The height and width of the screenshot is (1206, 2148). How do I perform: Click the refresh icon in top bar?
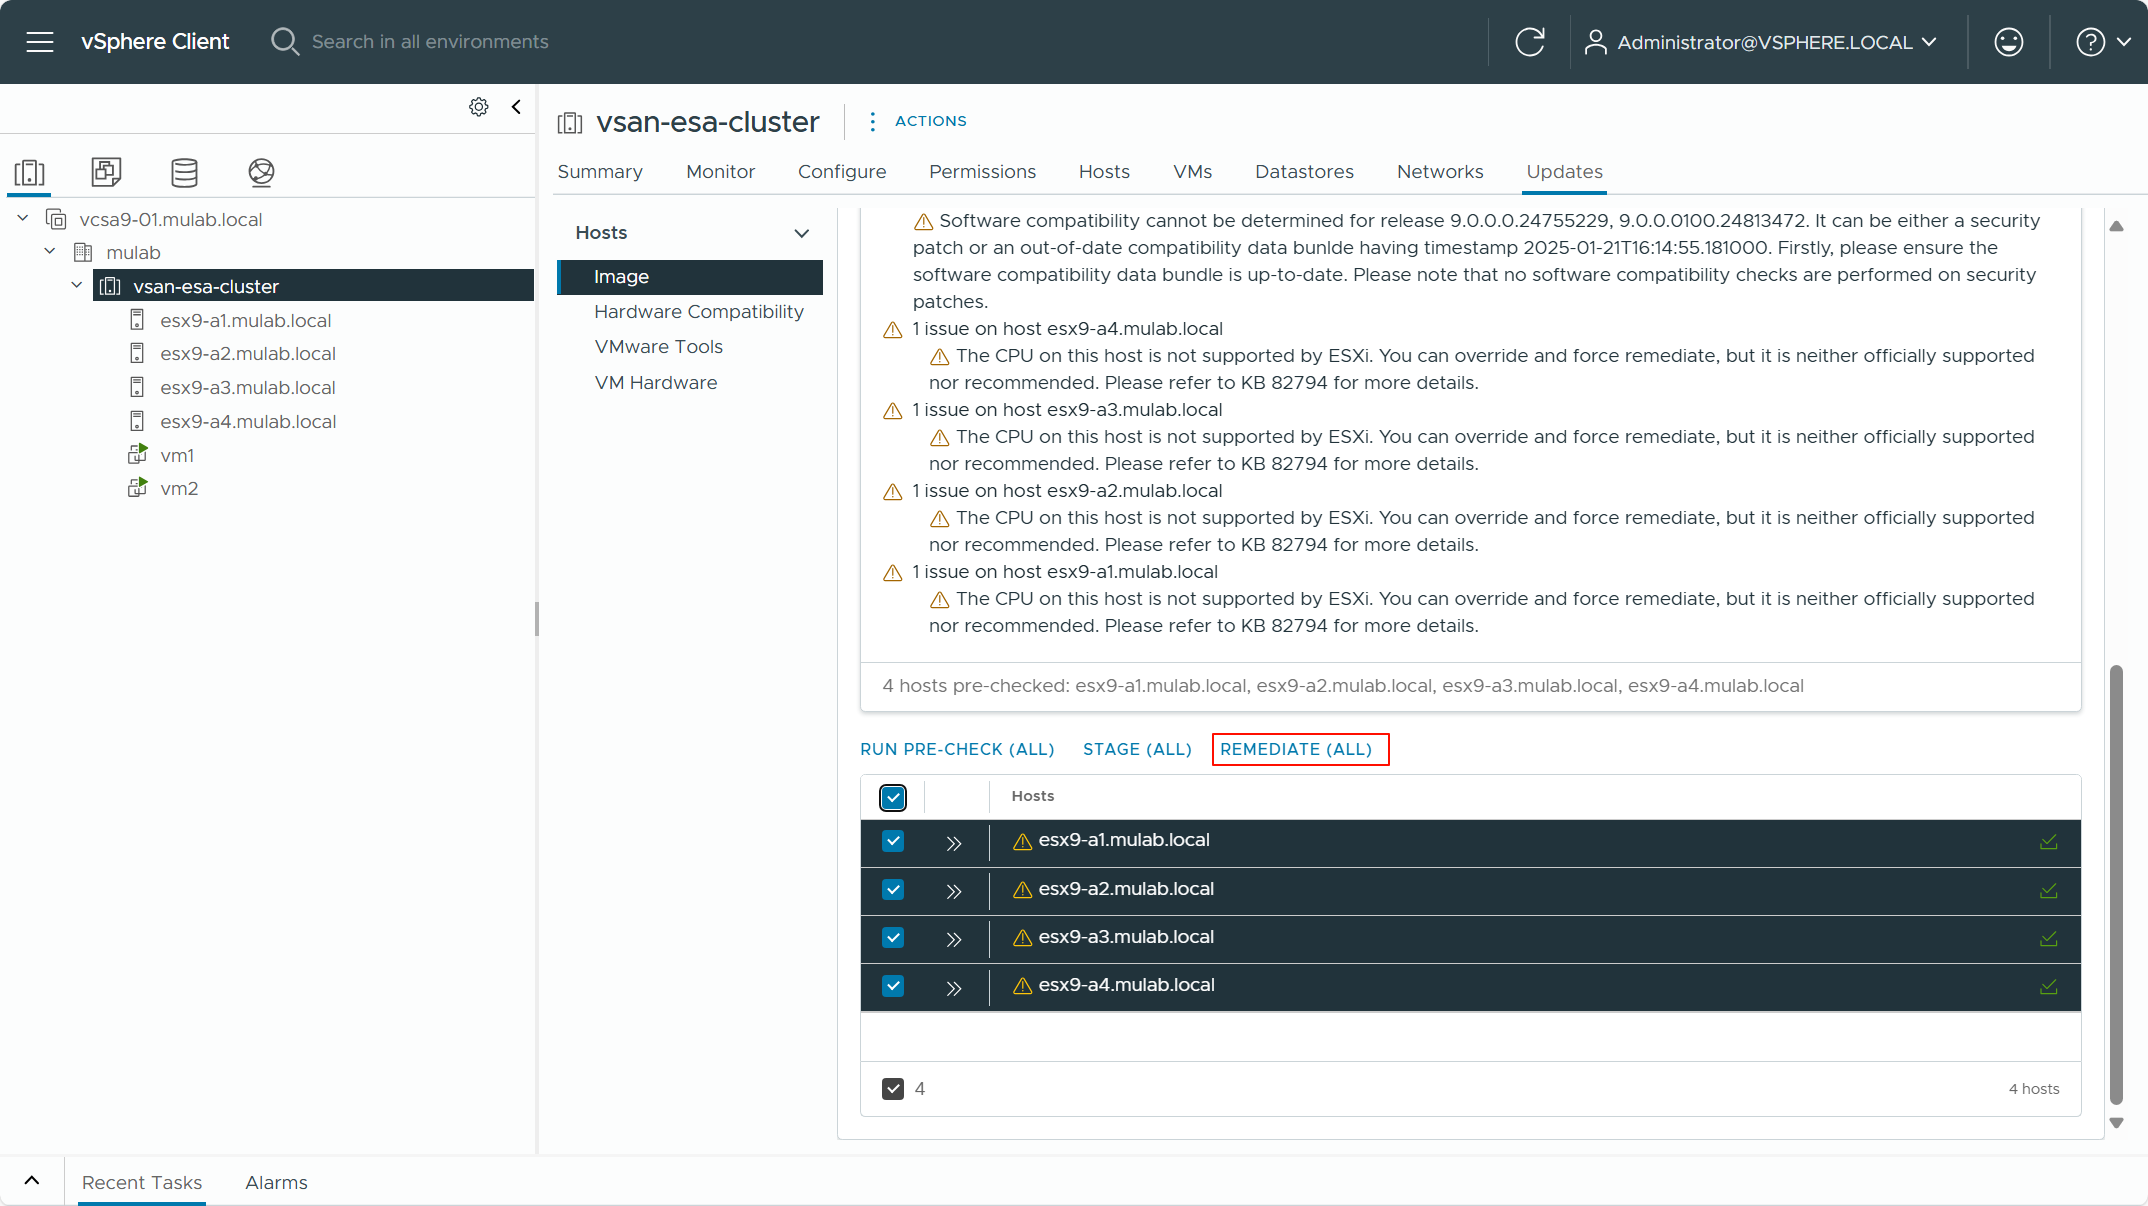[1529, 42]
